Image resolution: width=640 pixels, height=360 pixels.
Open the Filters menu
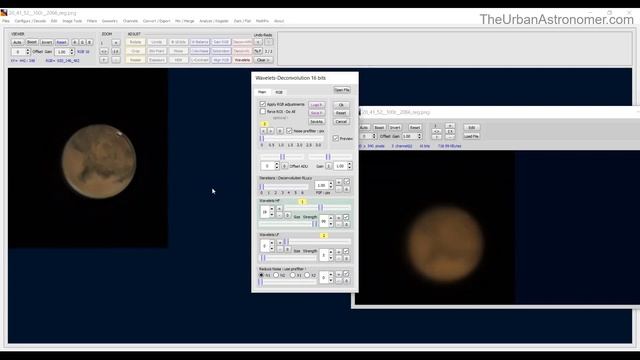92,21
